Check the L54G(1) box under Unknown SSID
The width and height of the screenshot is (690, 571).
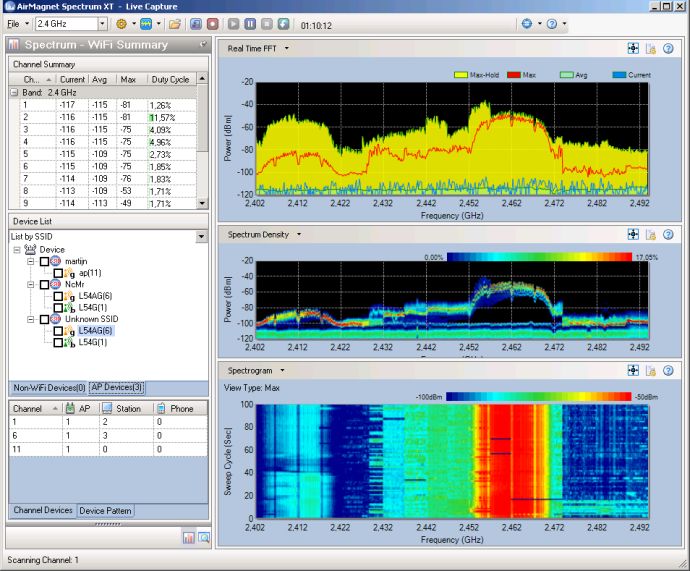(x=58, y=342)
